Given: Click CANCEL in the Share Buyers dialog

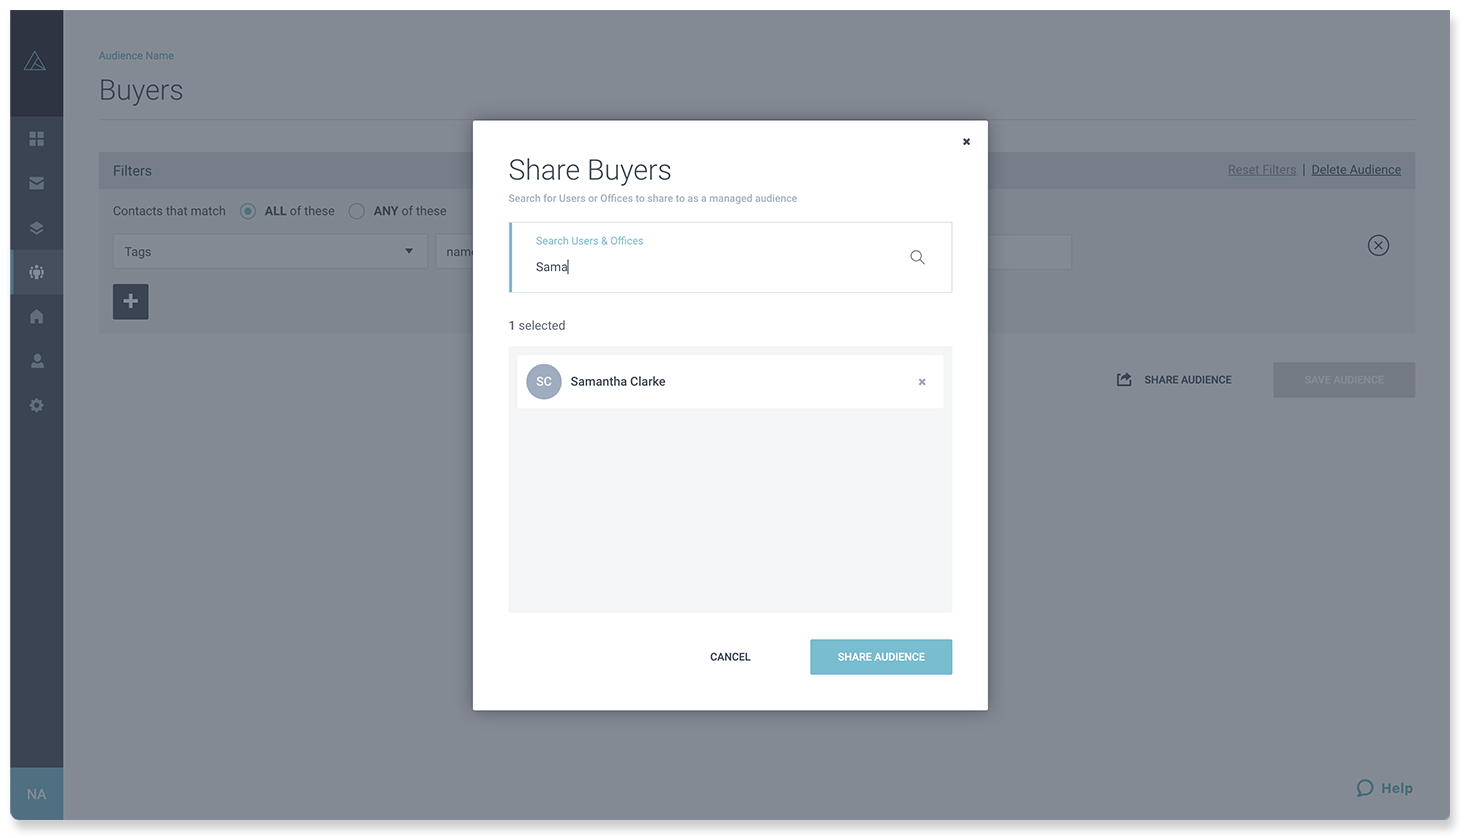Looking at the screenshot, I should tap(730, 657).
